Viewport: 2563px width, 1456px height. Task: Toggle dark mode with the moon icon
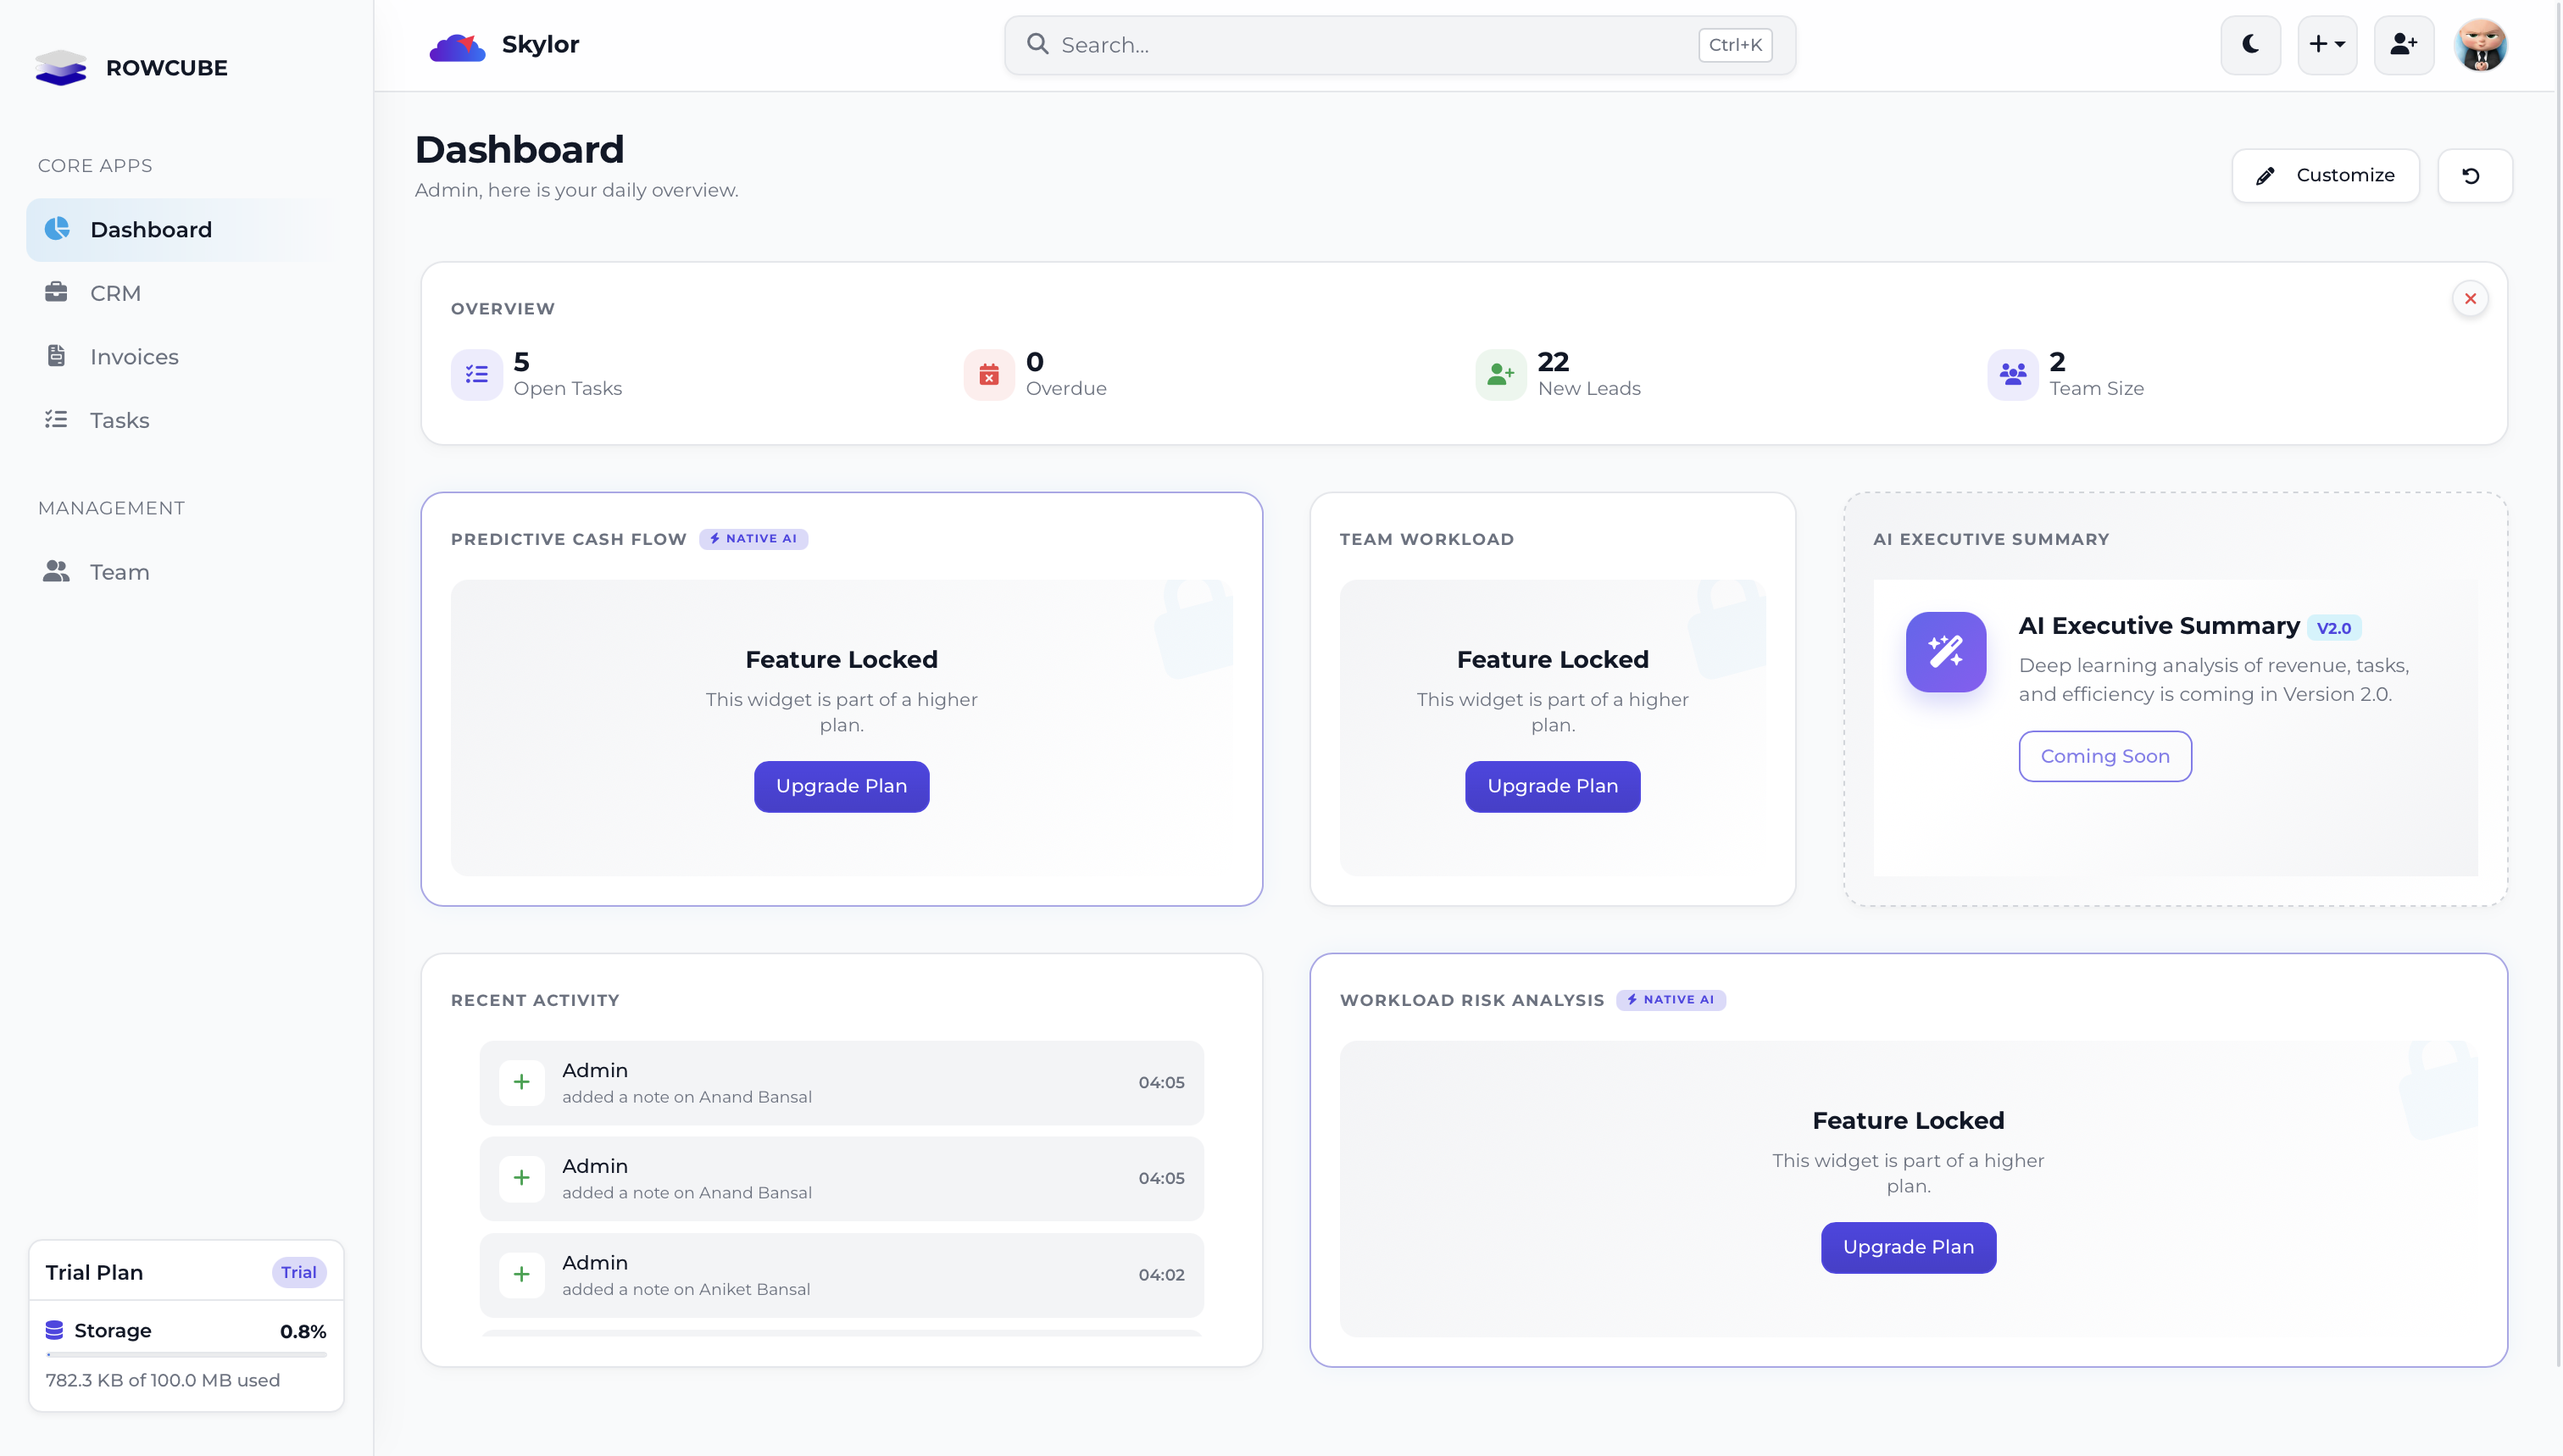click(x=2250, y=44)
